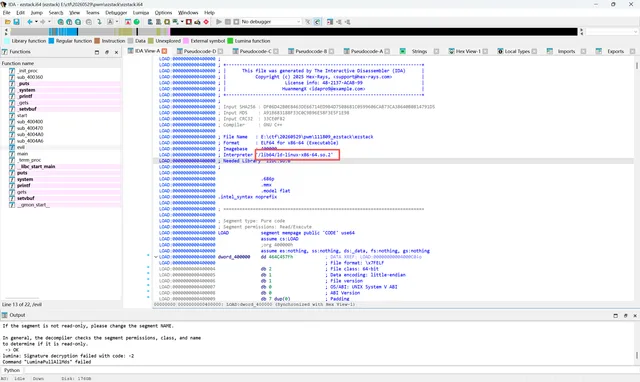Click the navigation band's blue code region
The height and width of the screenshot is (382, 640).
(x=63, y=32)
